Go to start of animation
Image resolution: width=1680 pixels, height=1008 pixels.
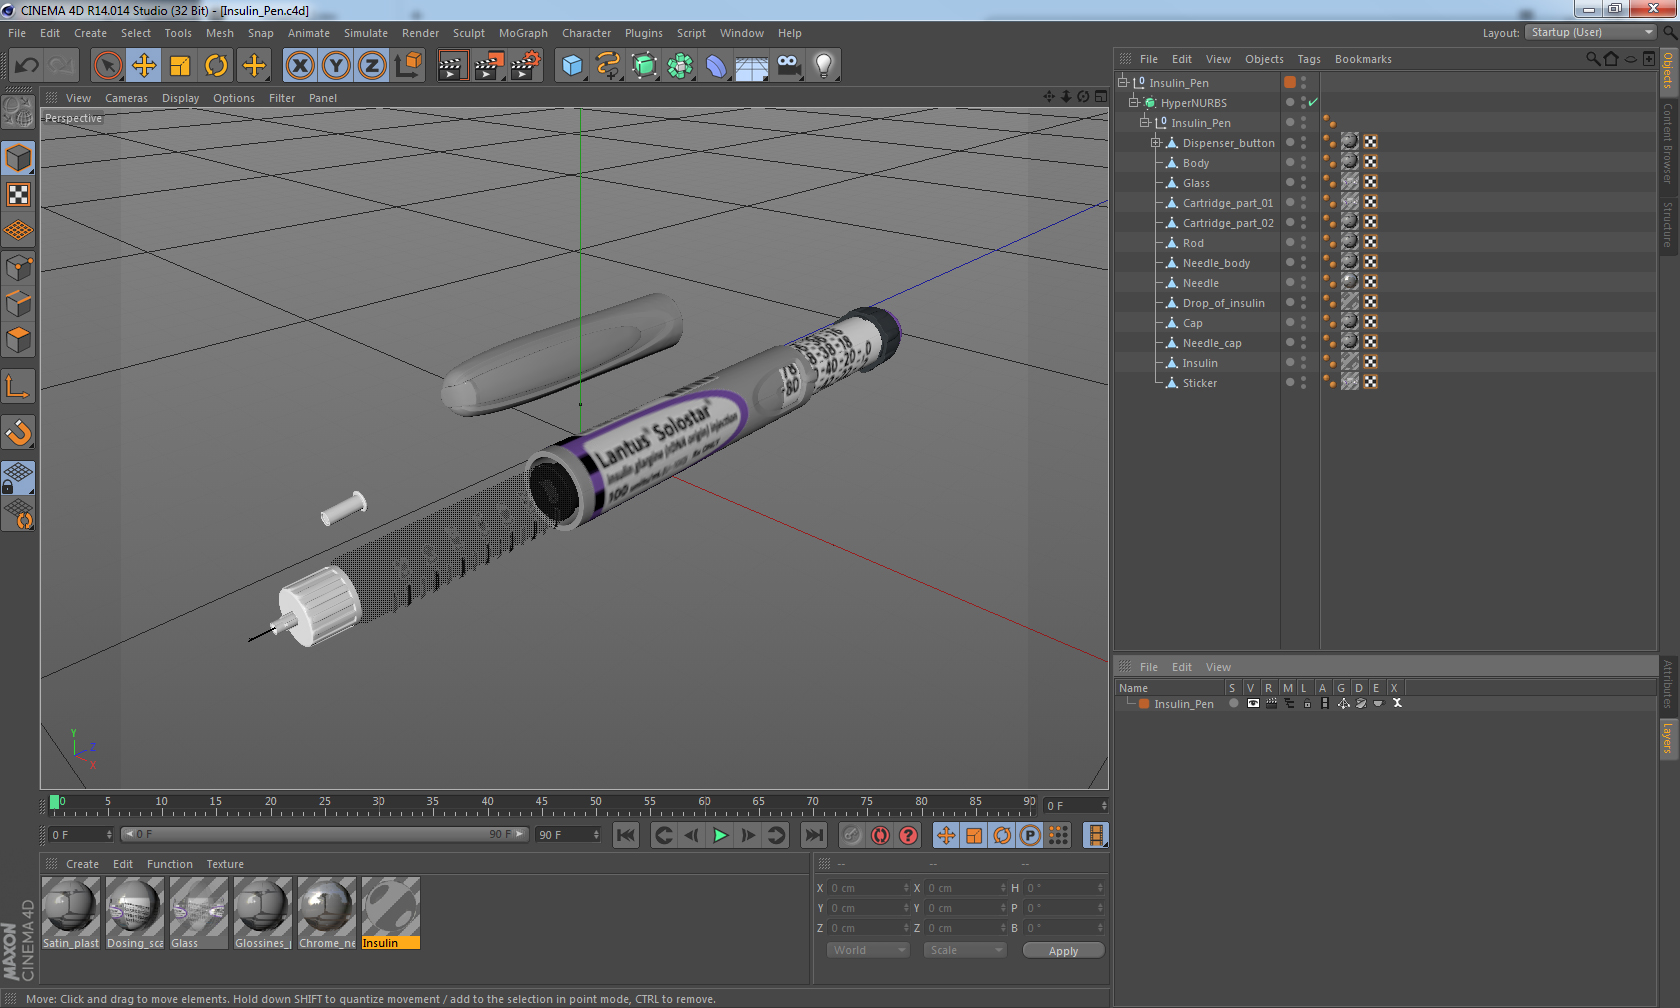626,835
